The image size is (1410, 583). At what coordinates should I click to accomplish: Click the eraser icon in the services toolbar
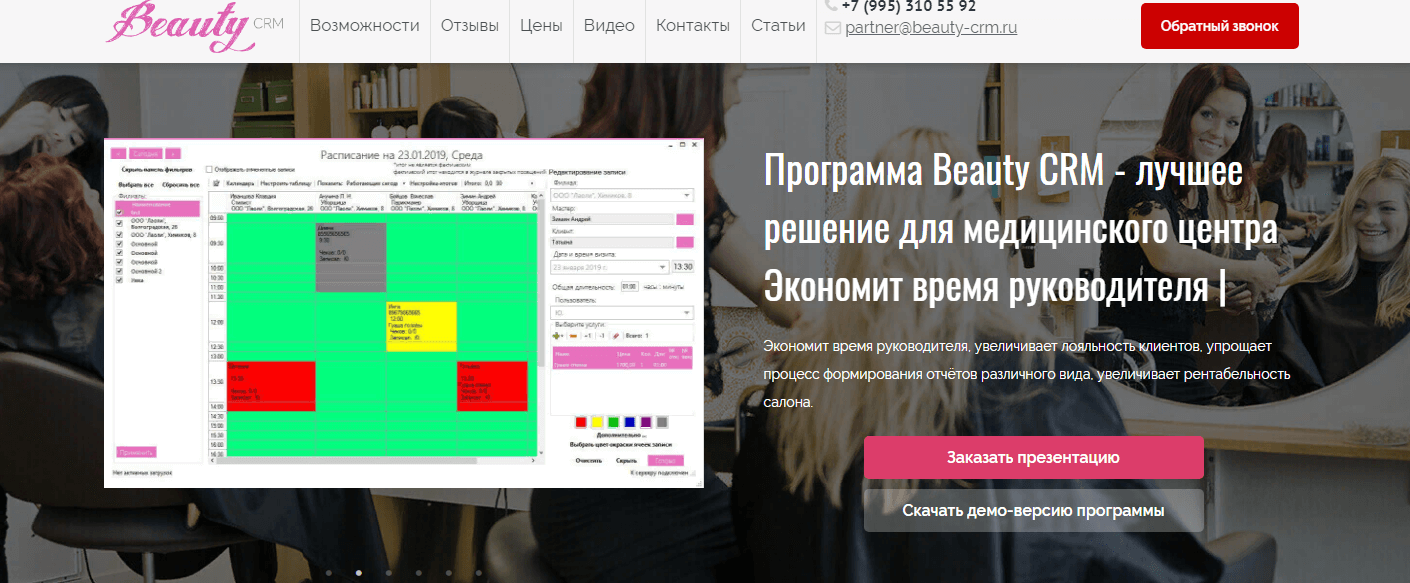tap(616, 336)
